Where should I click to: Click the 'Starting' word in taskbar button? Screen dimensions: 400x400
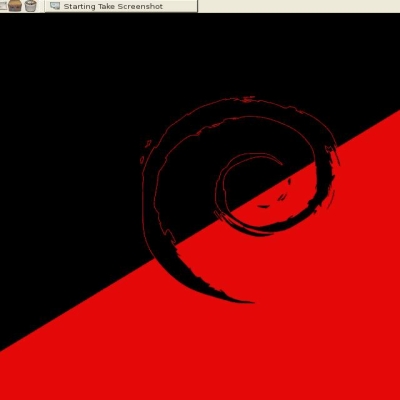coord(79,7)
